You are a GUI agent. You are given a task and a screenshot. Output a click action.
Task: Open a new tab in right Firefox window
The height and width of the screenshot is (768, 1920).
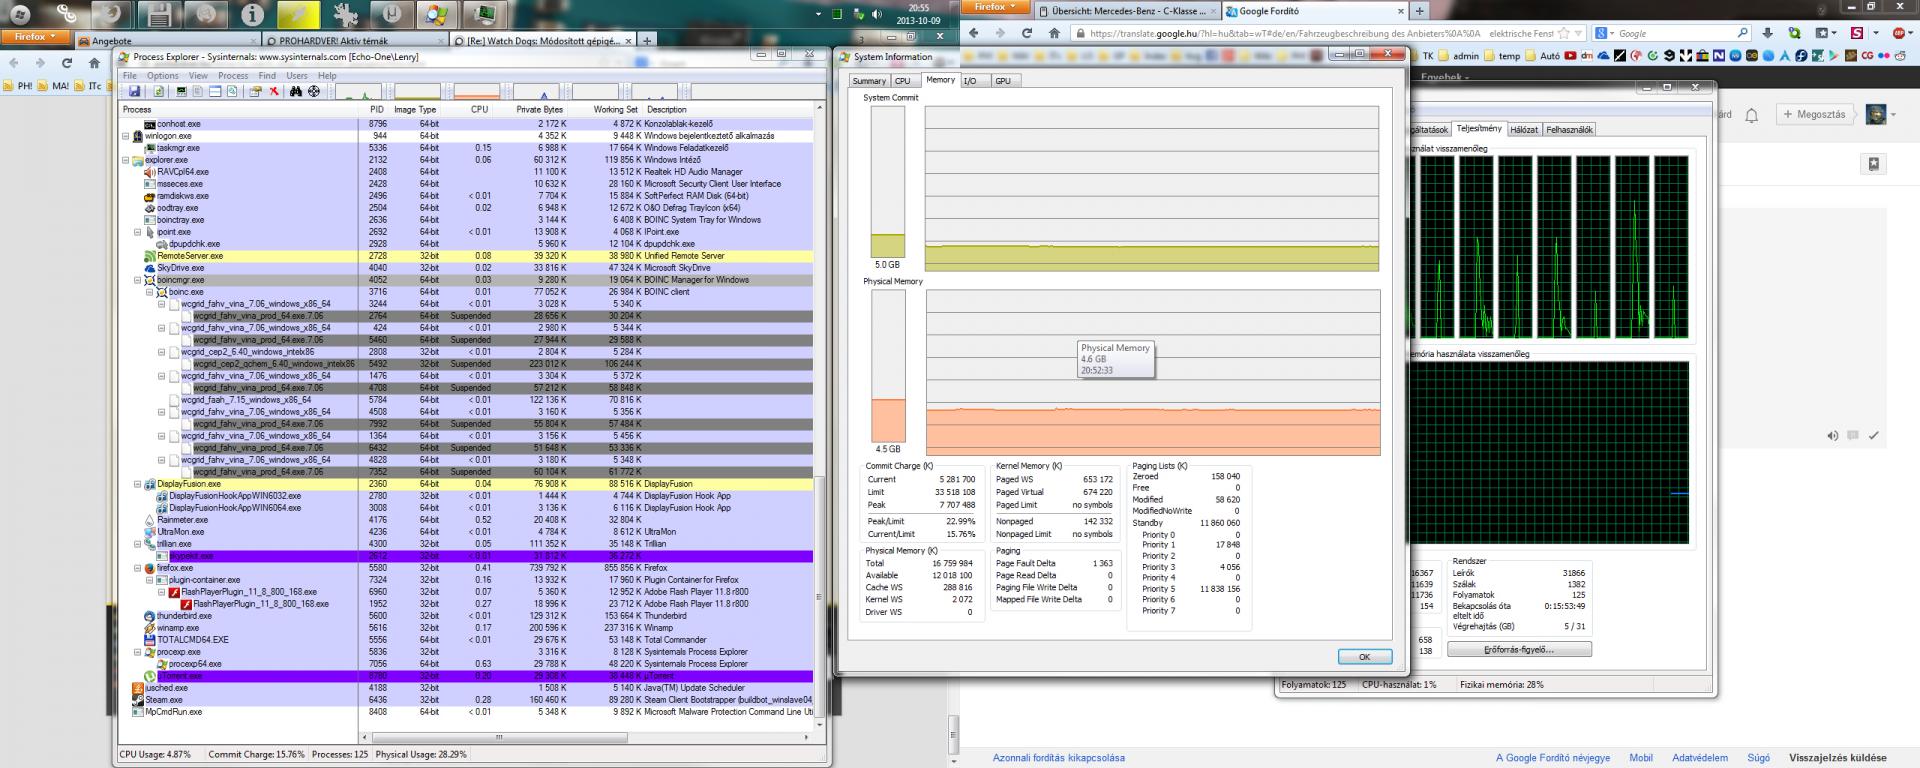coord(1419,11)
